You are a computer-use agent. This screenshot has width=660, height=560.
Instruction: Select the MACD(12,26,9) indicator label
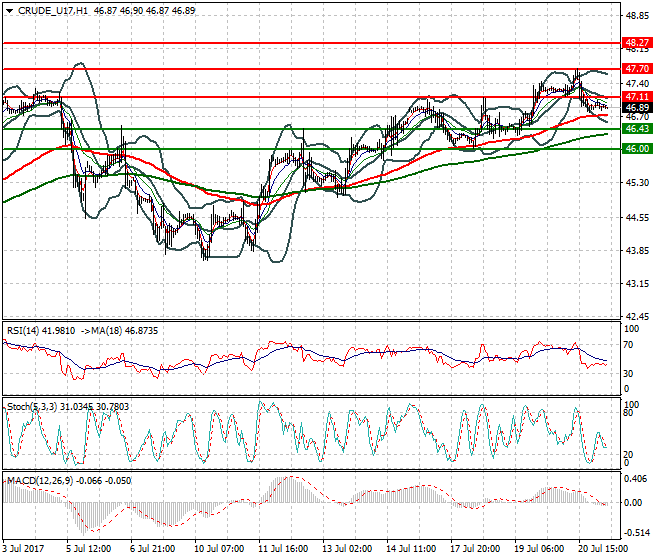(x=40, y=480)
